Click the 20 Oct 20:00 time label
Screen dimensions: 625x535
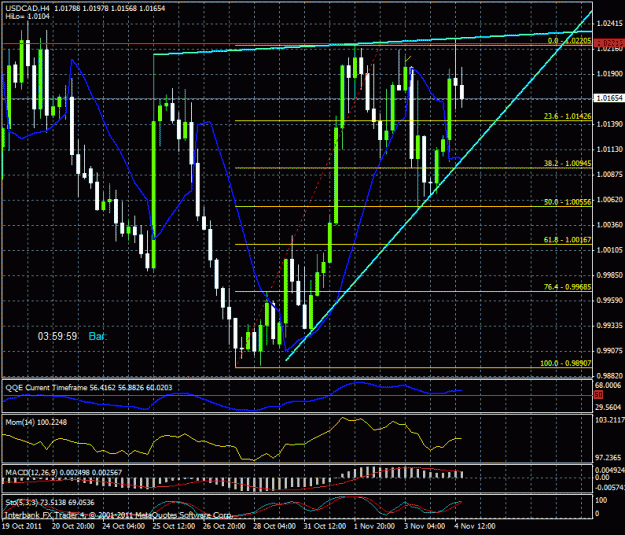coord(73,526)
